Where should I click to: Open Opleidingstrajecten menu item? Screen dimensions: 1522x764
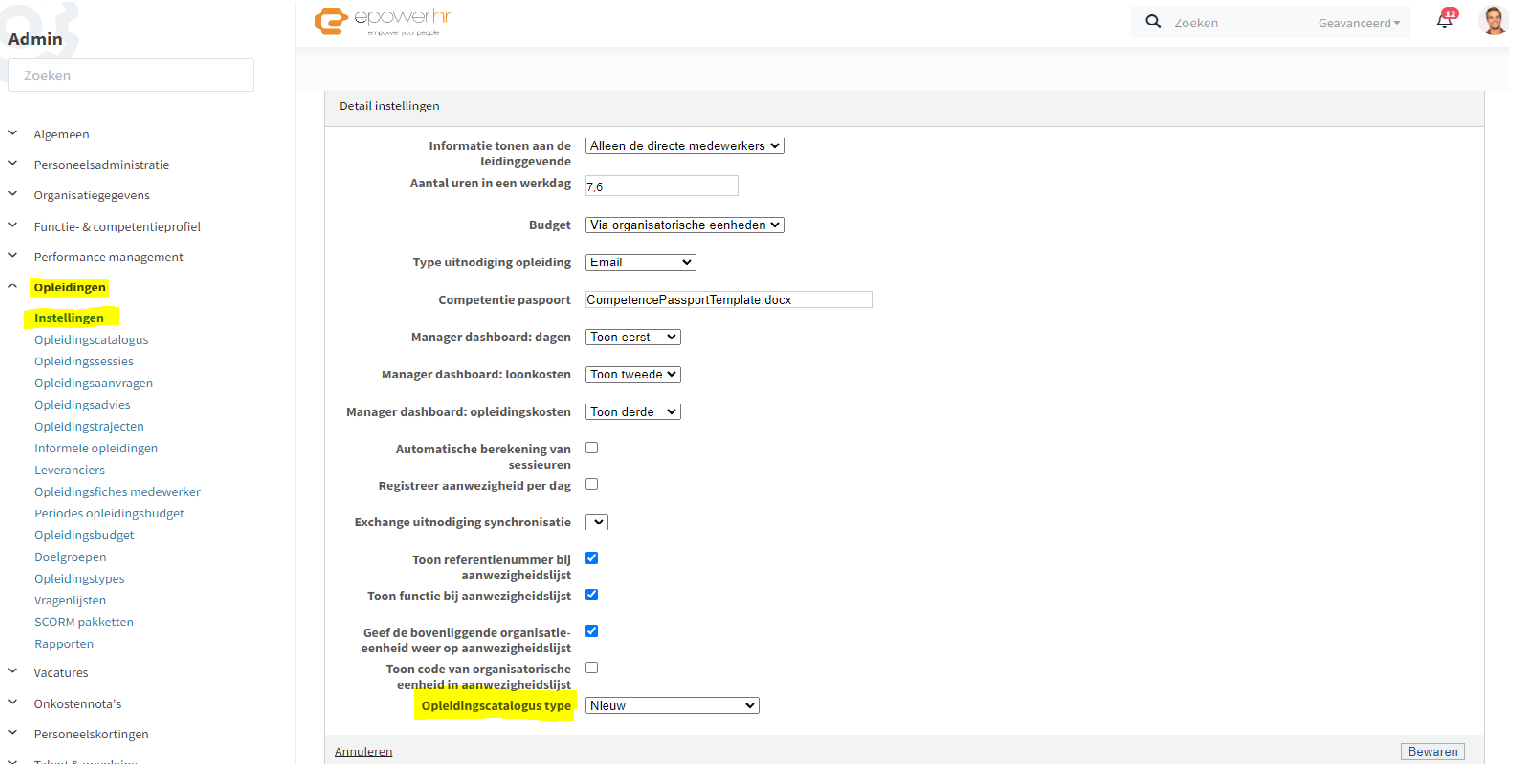point(89,427)
